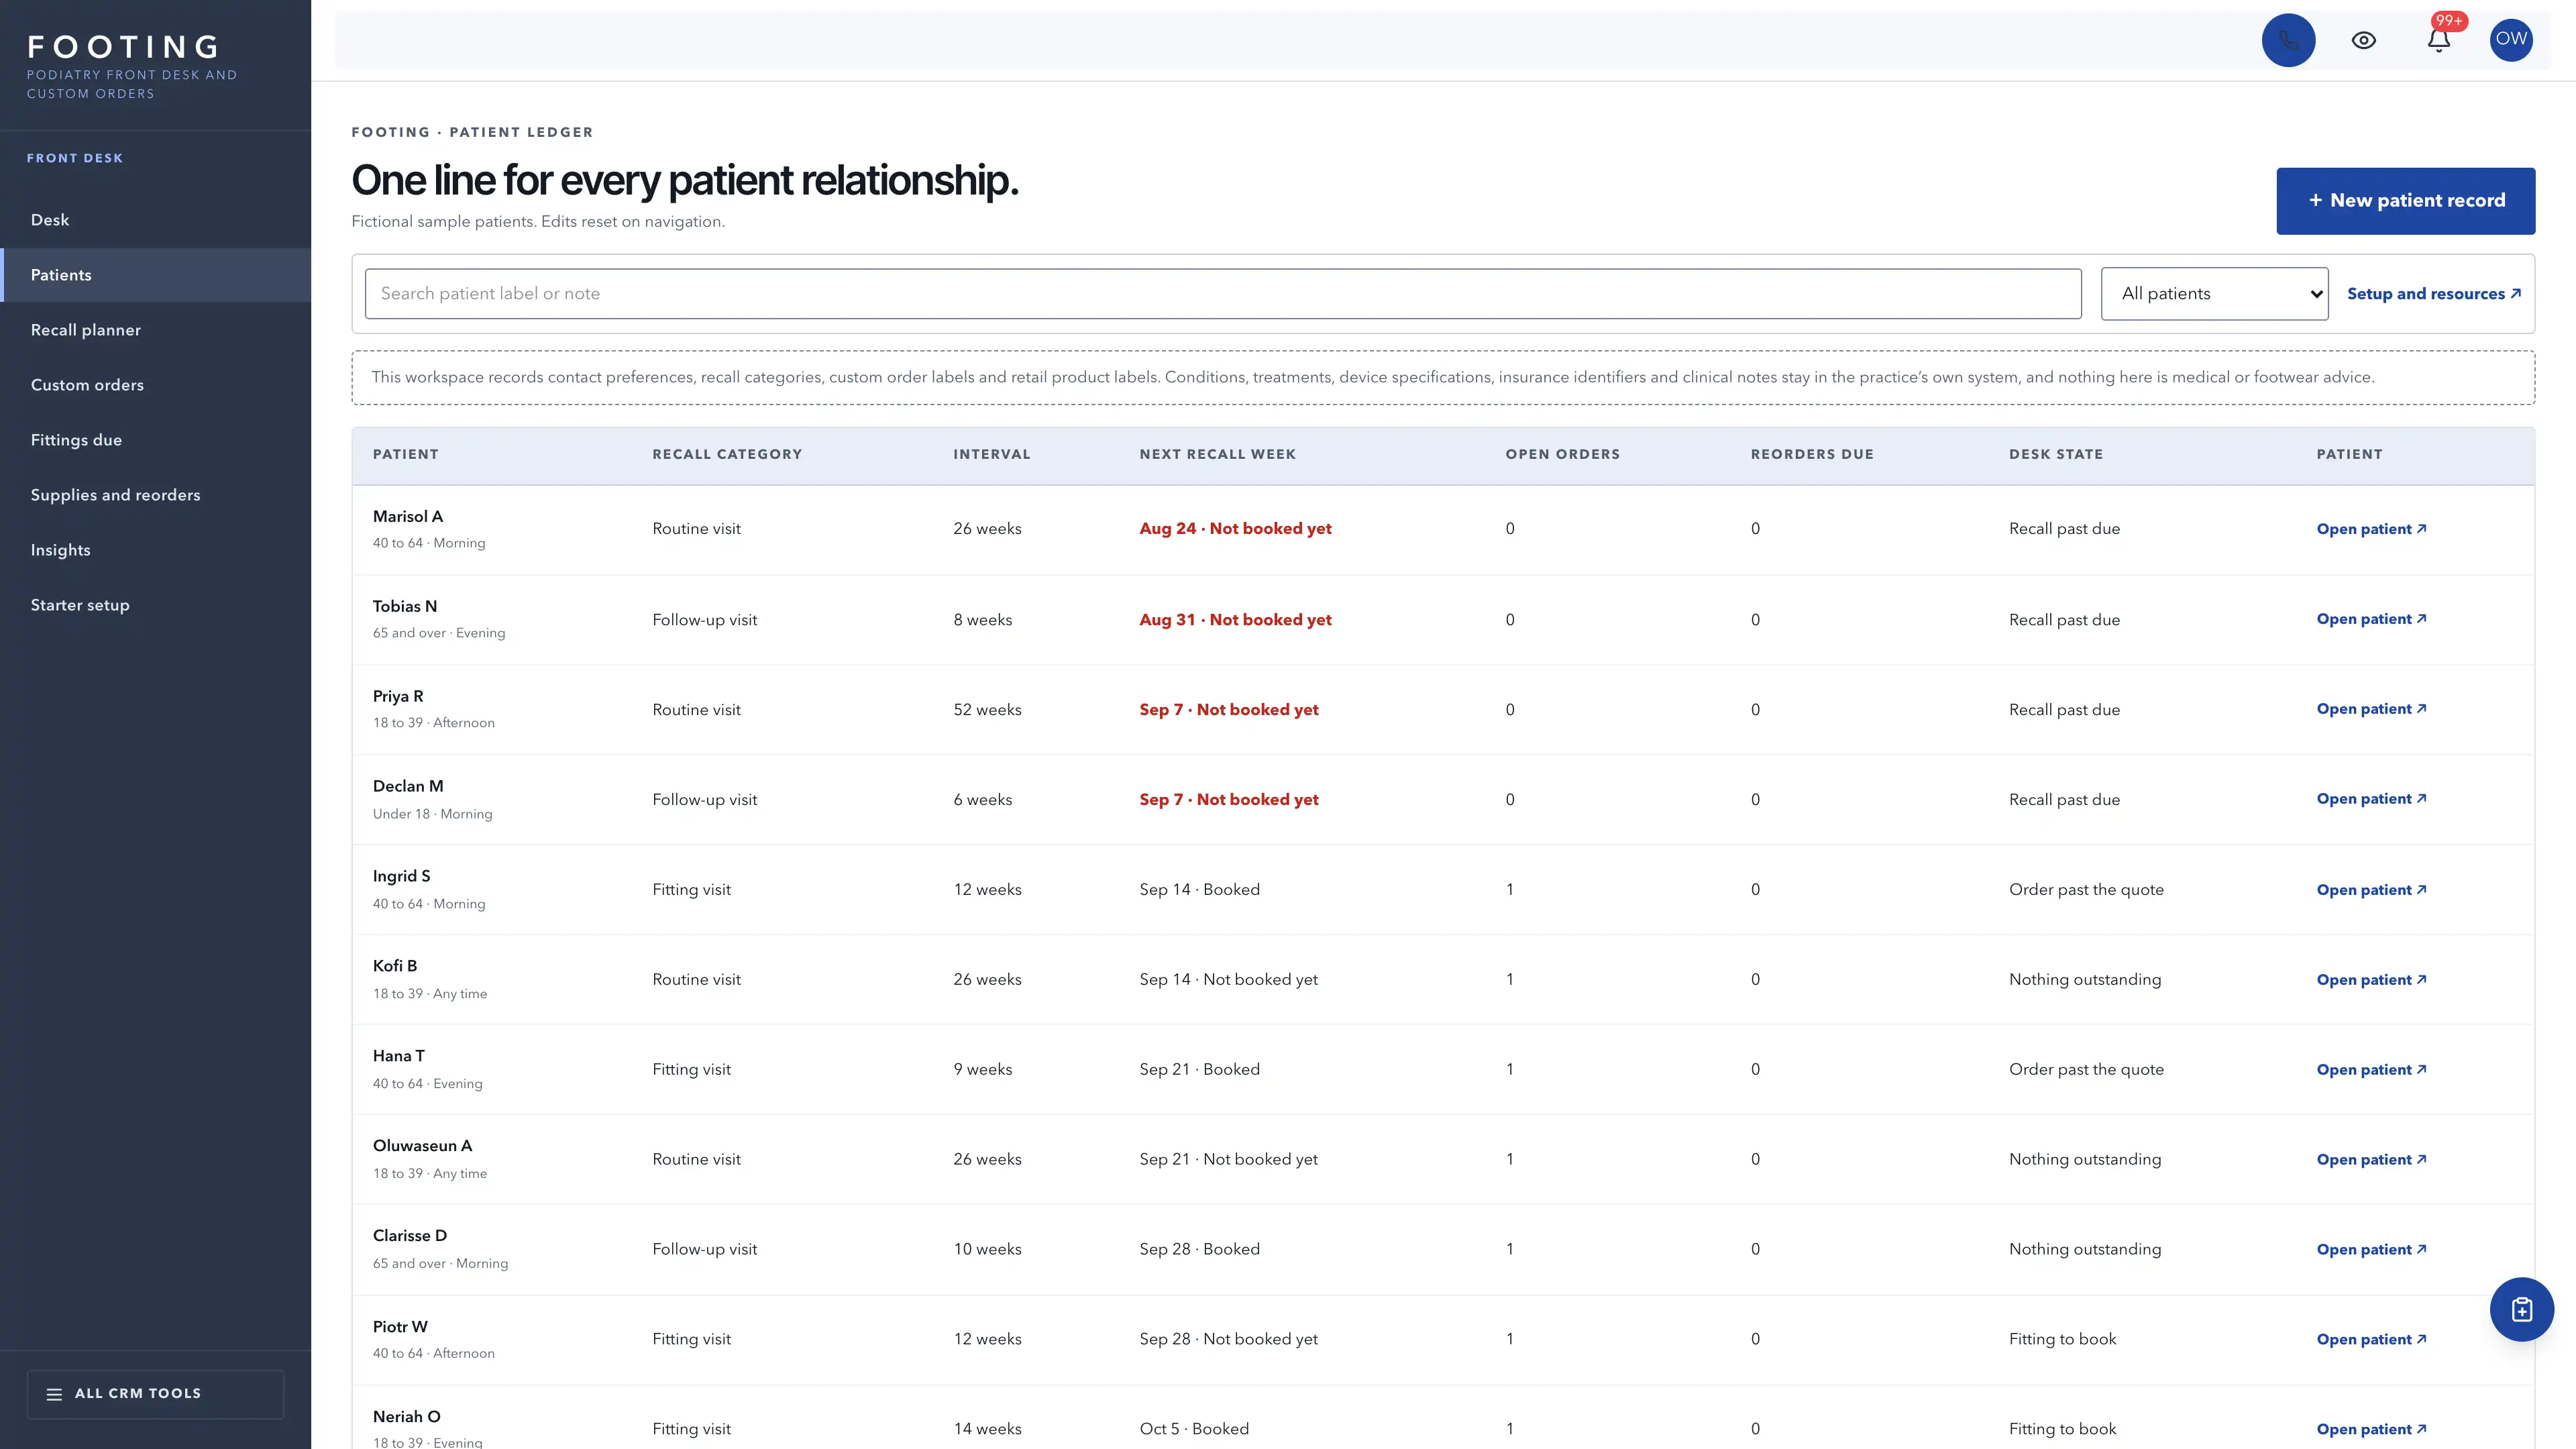The height and width of the screenshot is (1449, 2576).
Task: Click '52 weeks' interval for Priya R
Action: coord(987,710)
